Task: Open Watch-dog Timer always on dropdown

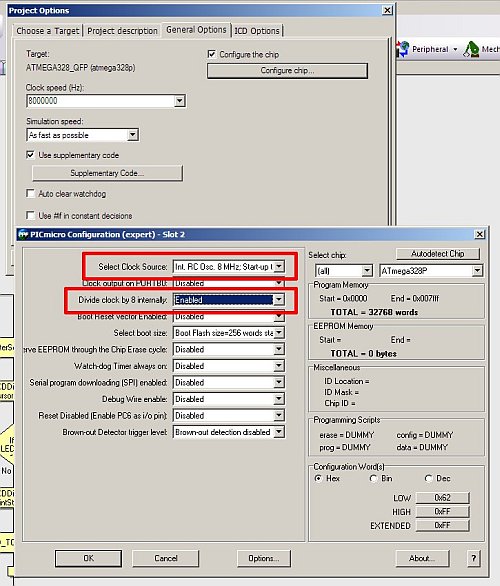Action: pyautogui.click(x=279, y=366)
